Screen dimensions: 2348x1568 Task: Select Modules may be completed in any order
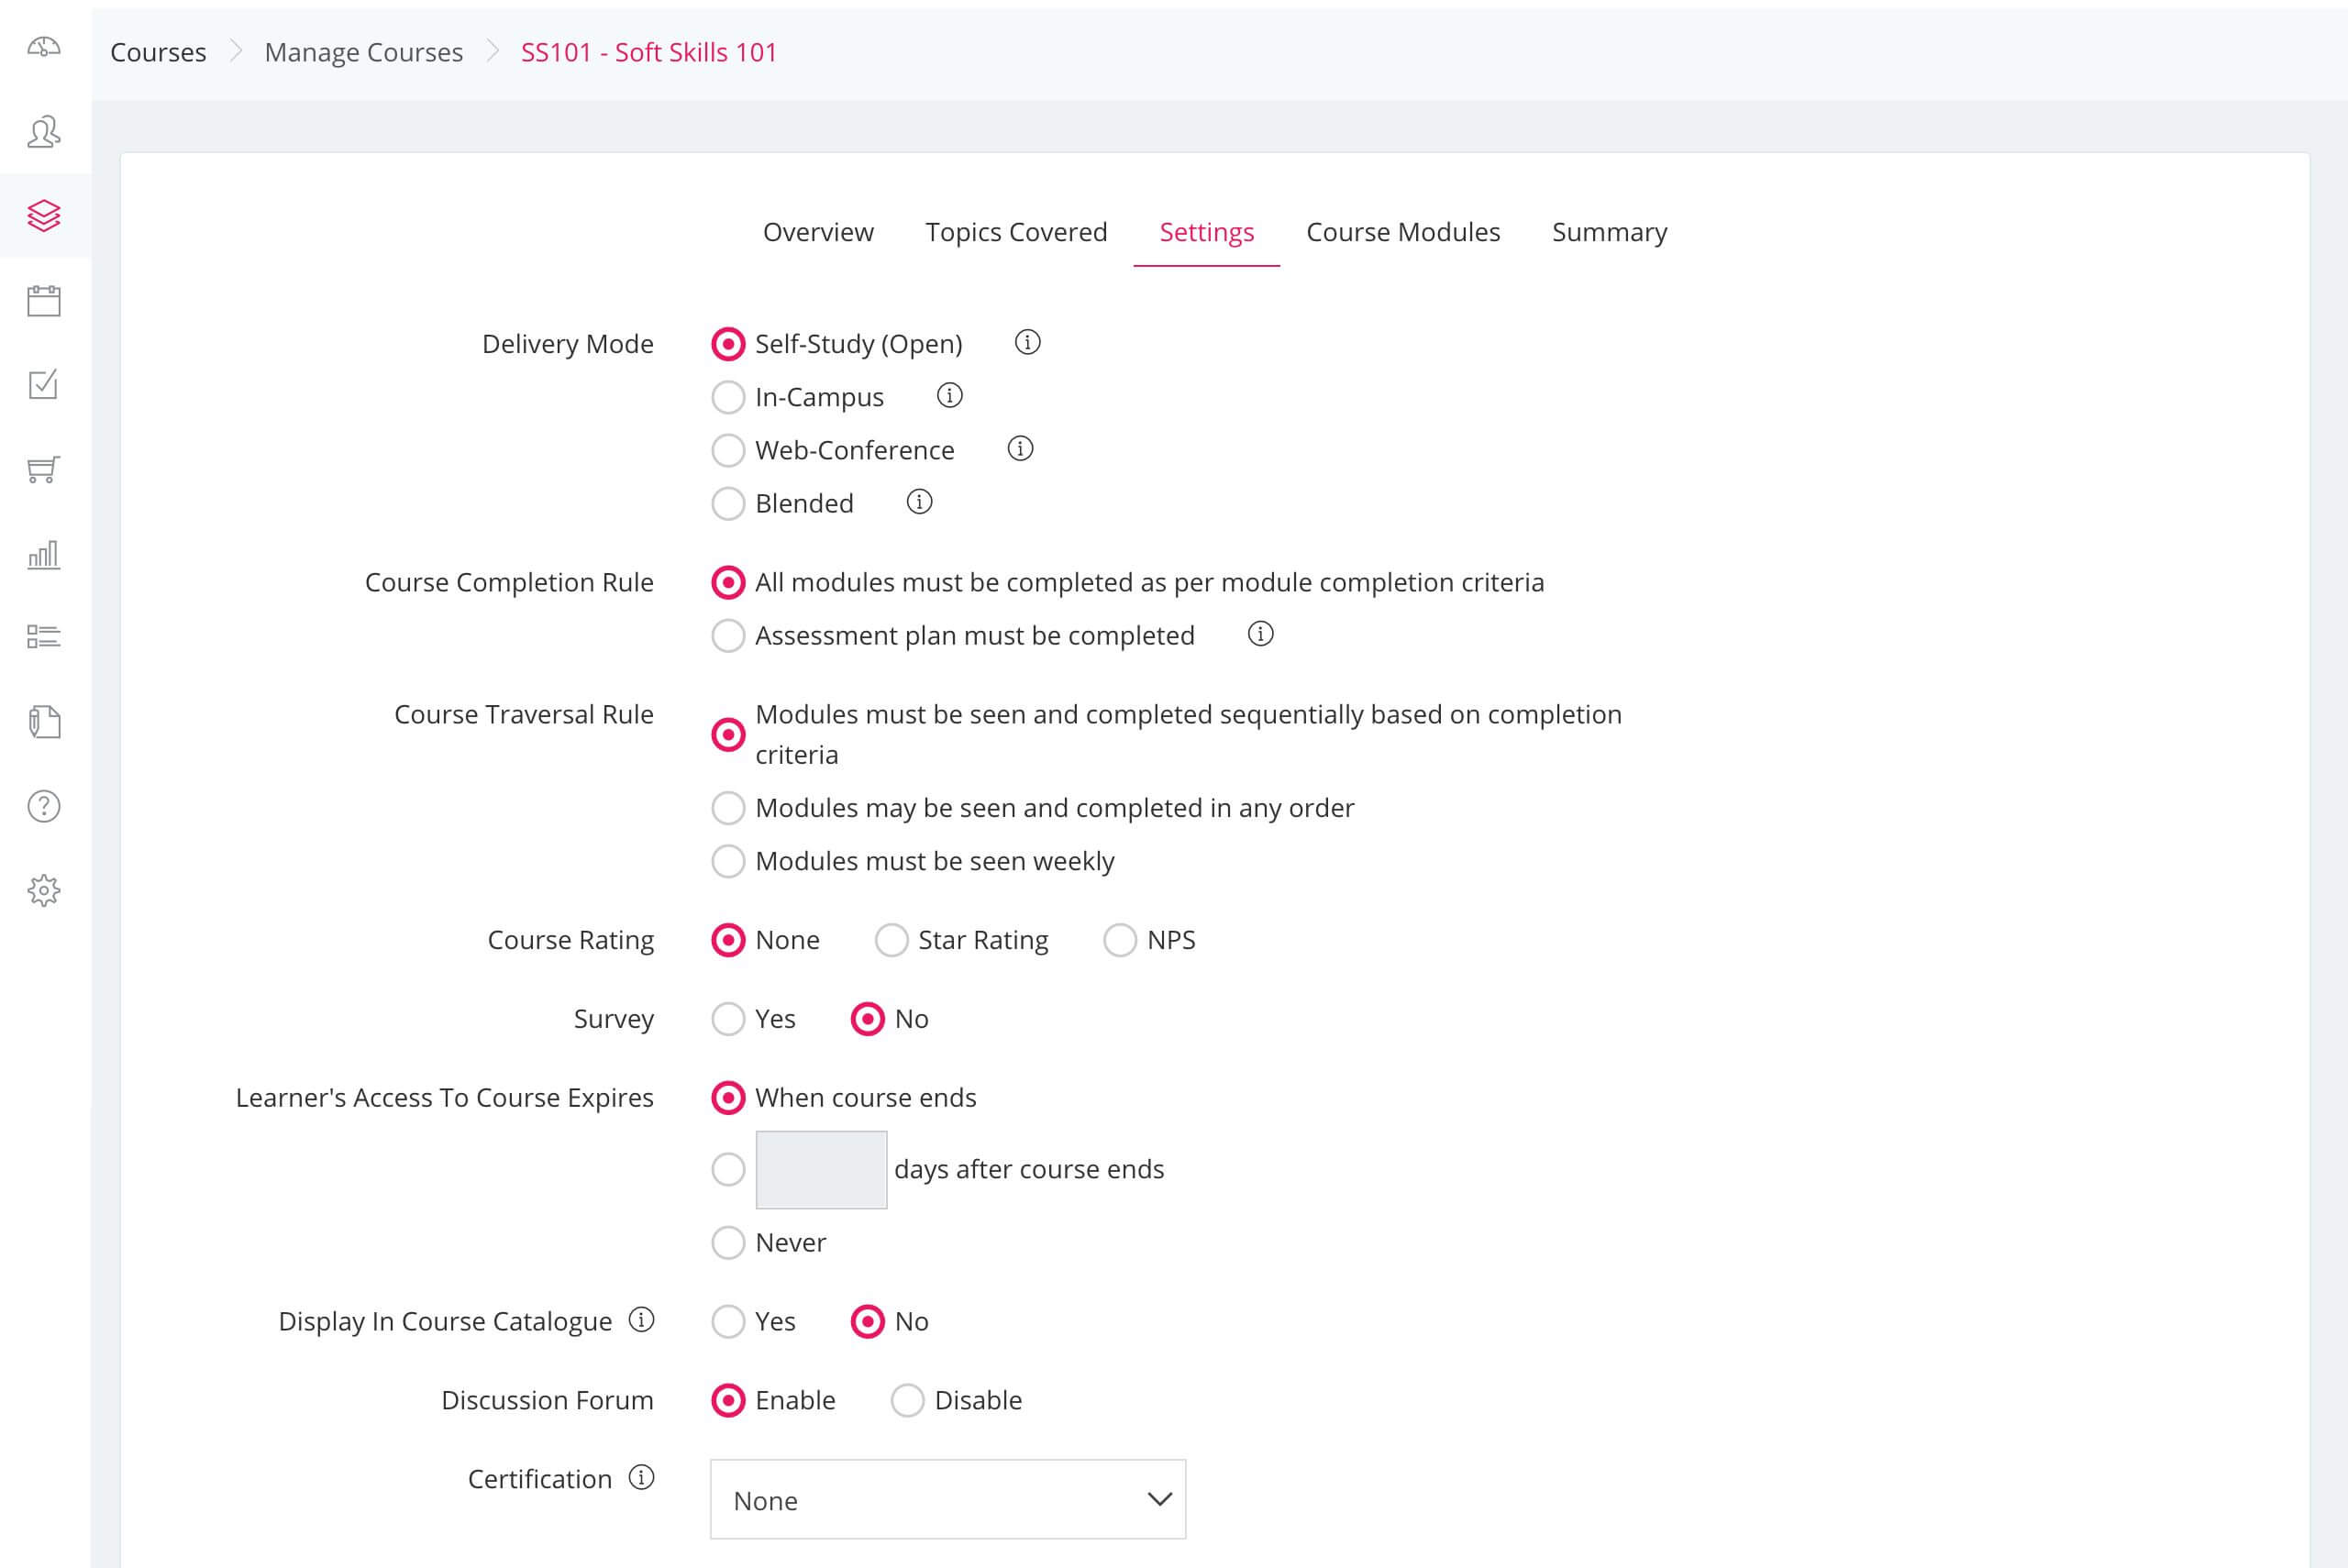(728, 807)
